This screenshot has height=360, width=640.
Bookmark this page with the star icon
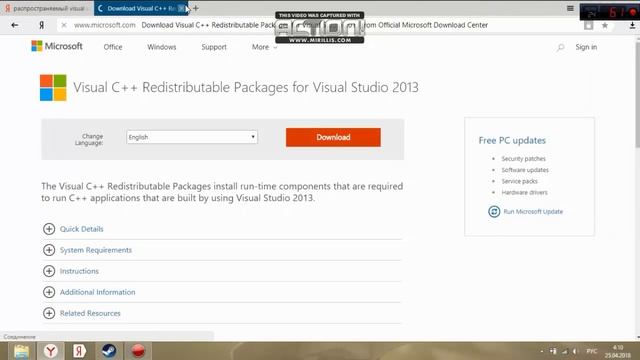coord(605,25)
